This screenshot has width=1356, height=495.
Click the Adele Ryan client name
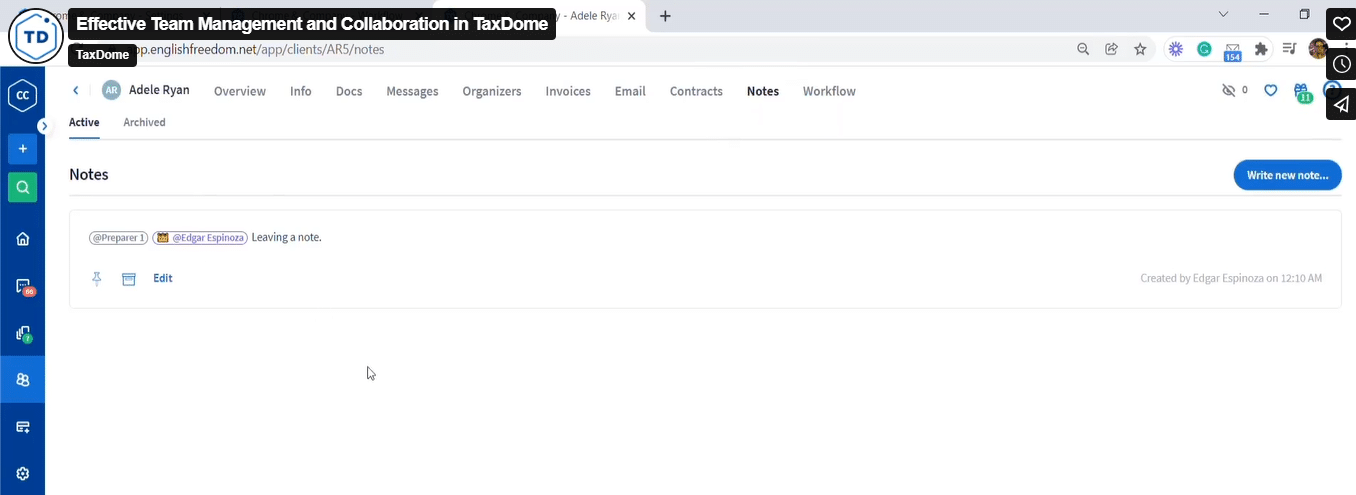tap(159, 90)
